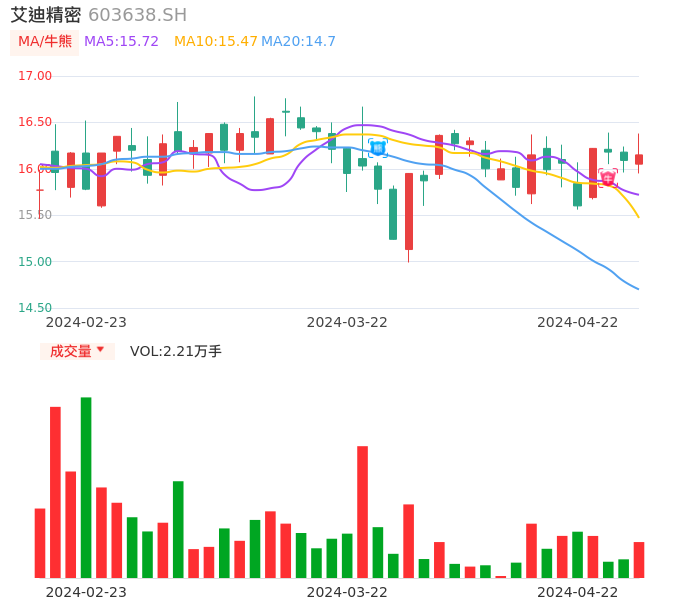This screenshot has width=686, height=606.
Task: Click the 2024-02-23 date label under candlestick chart
Action: (x=86, y=322)
